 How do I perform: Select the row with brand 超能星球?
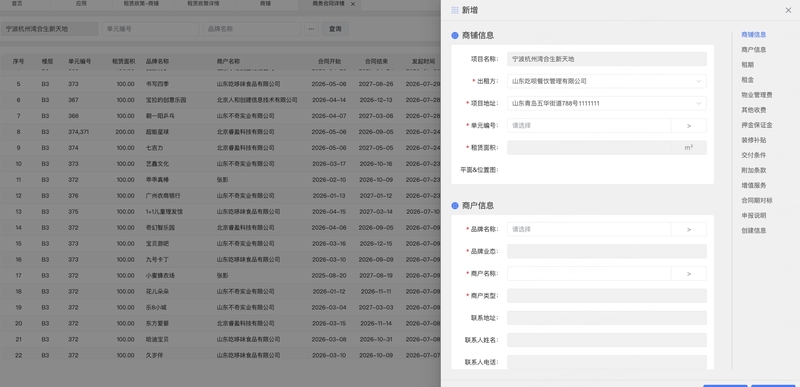(220, 132)
